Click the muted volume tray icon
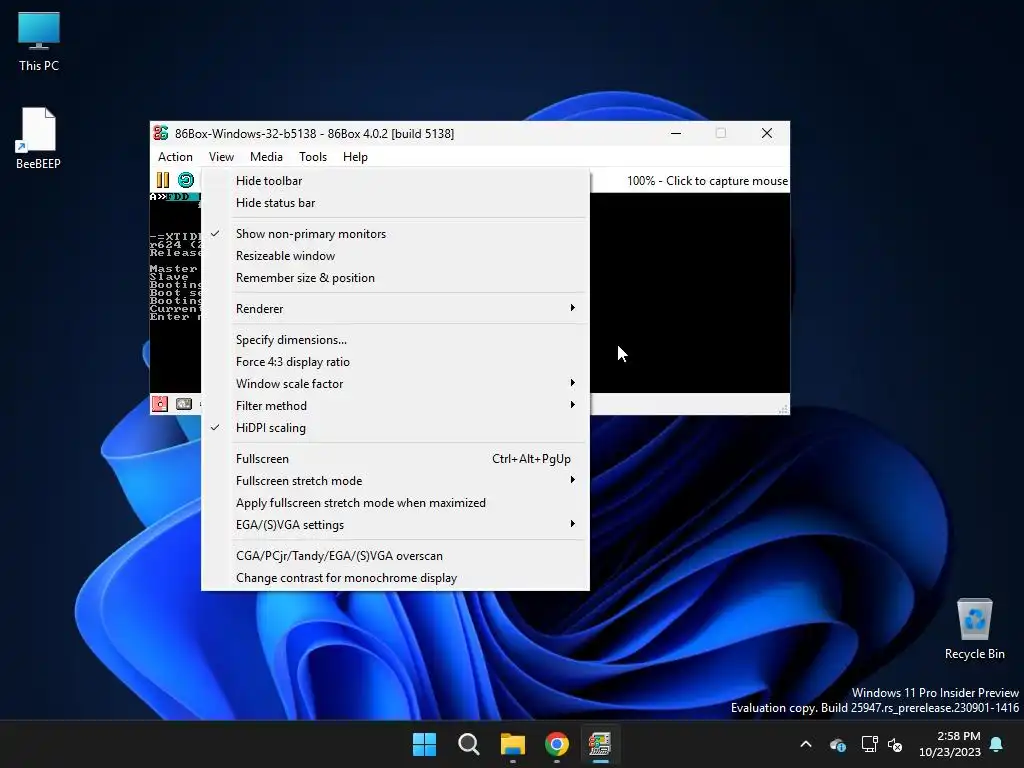 pos(895,744)
